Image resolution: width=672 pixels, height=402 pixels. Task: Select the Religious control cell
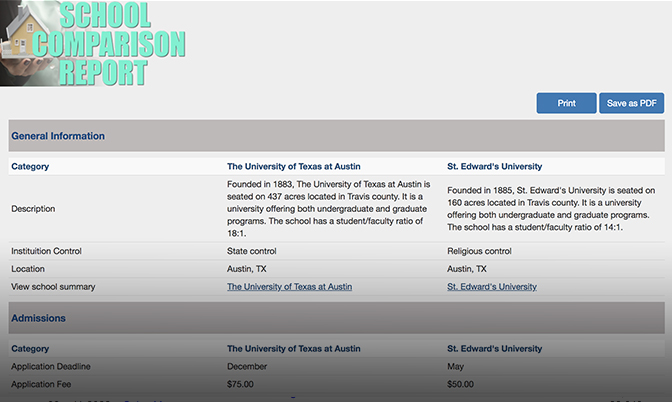coord(479,251)
